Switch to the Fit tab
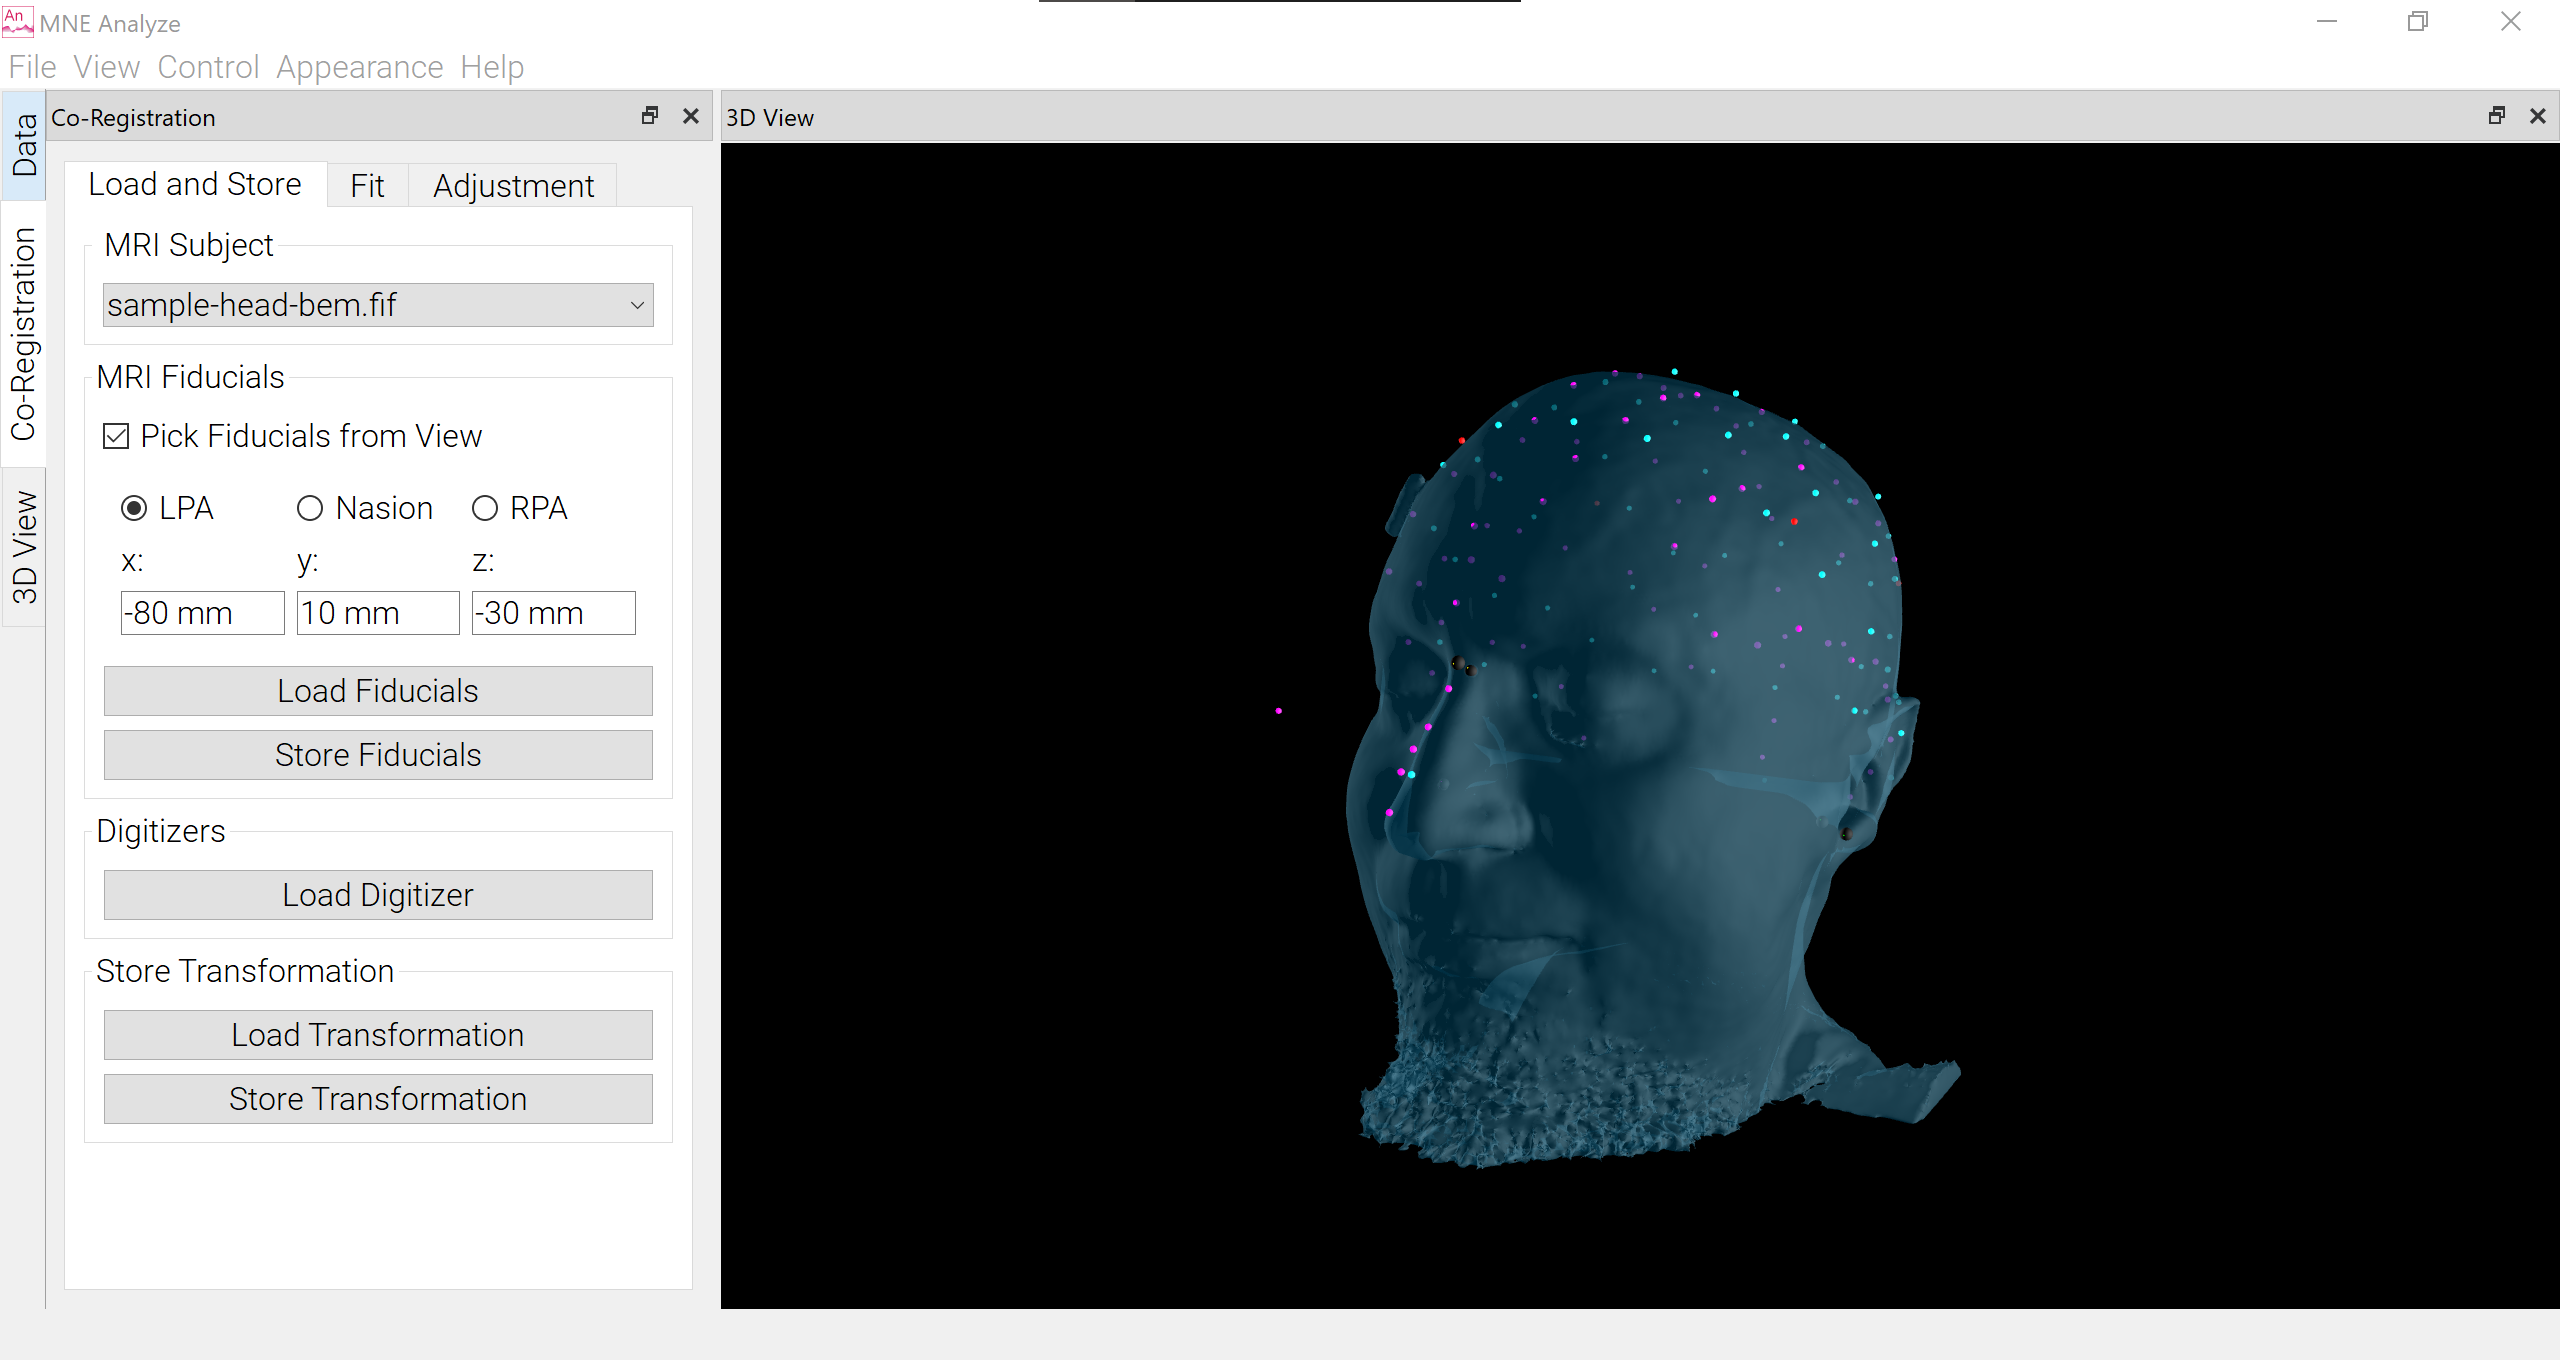 click(367, 186)
